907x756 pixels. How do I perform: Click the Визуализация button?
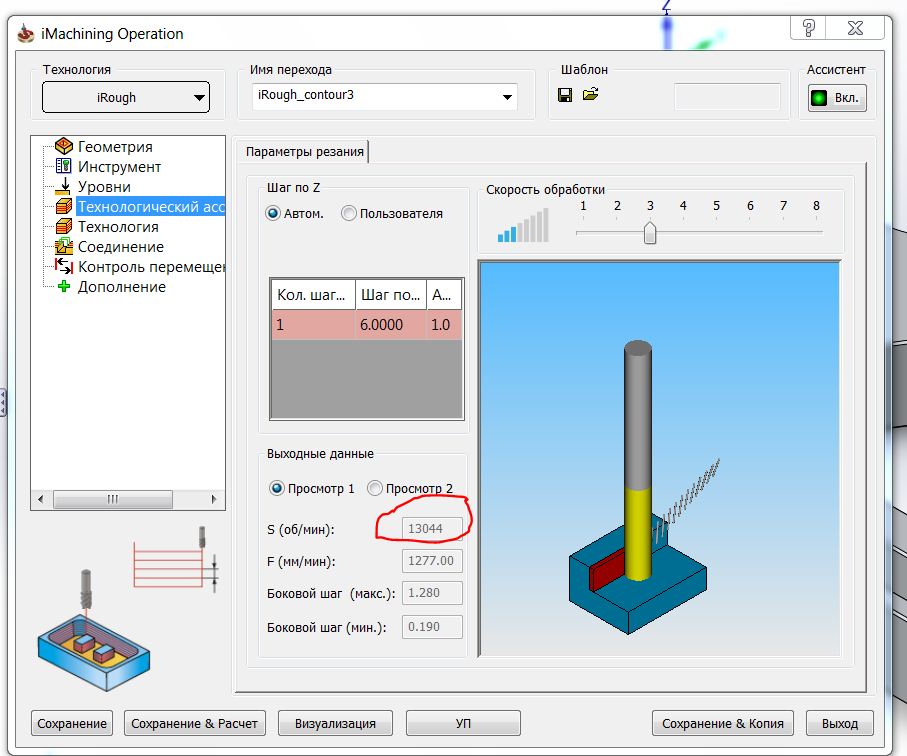coord(335,723)
